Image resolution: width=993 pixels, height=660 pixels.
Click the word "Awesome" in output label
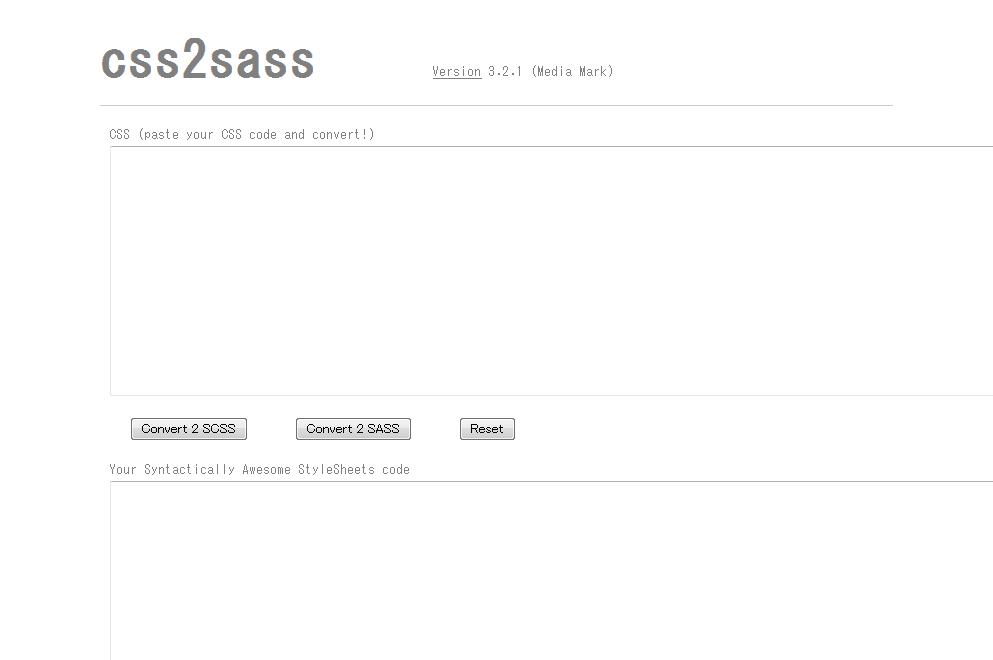click(x=266, y=469)
